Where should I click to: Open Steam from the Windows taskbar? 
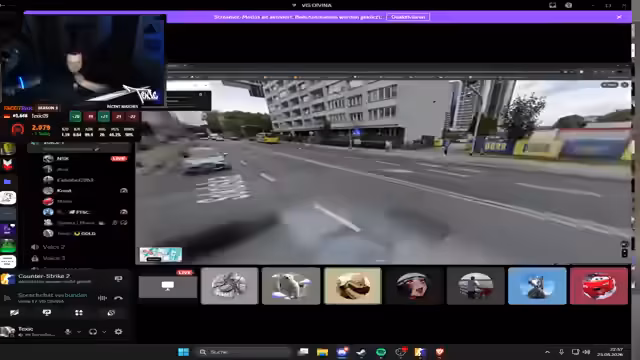[361, 352]
